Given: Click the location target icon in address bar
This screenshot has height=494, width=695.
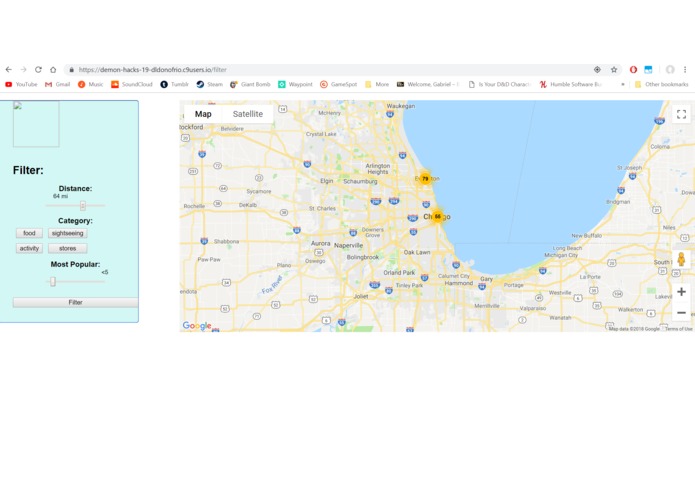Looking at the screenshot, I should 597,70.
